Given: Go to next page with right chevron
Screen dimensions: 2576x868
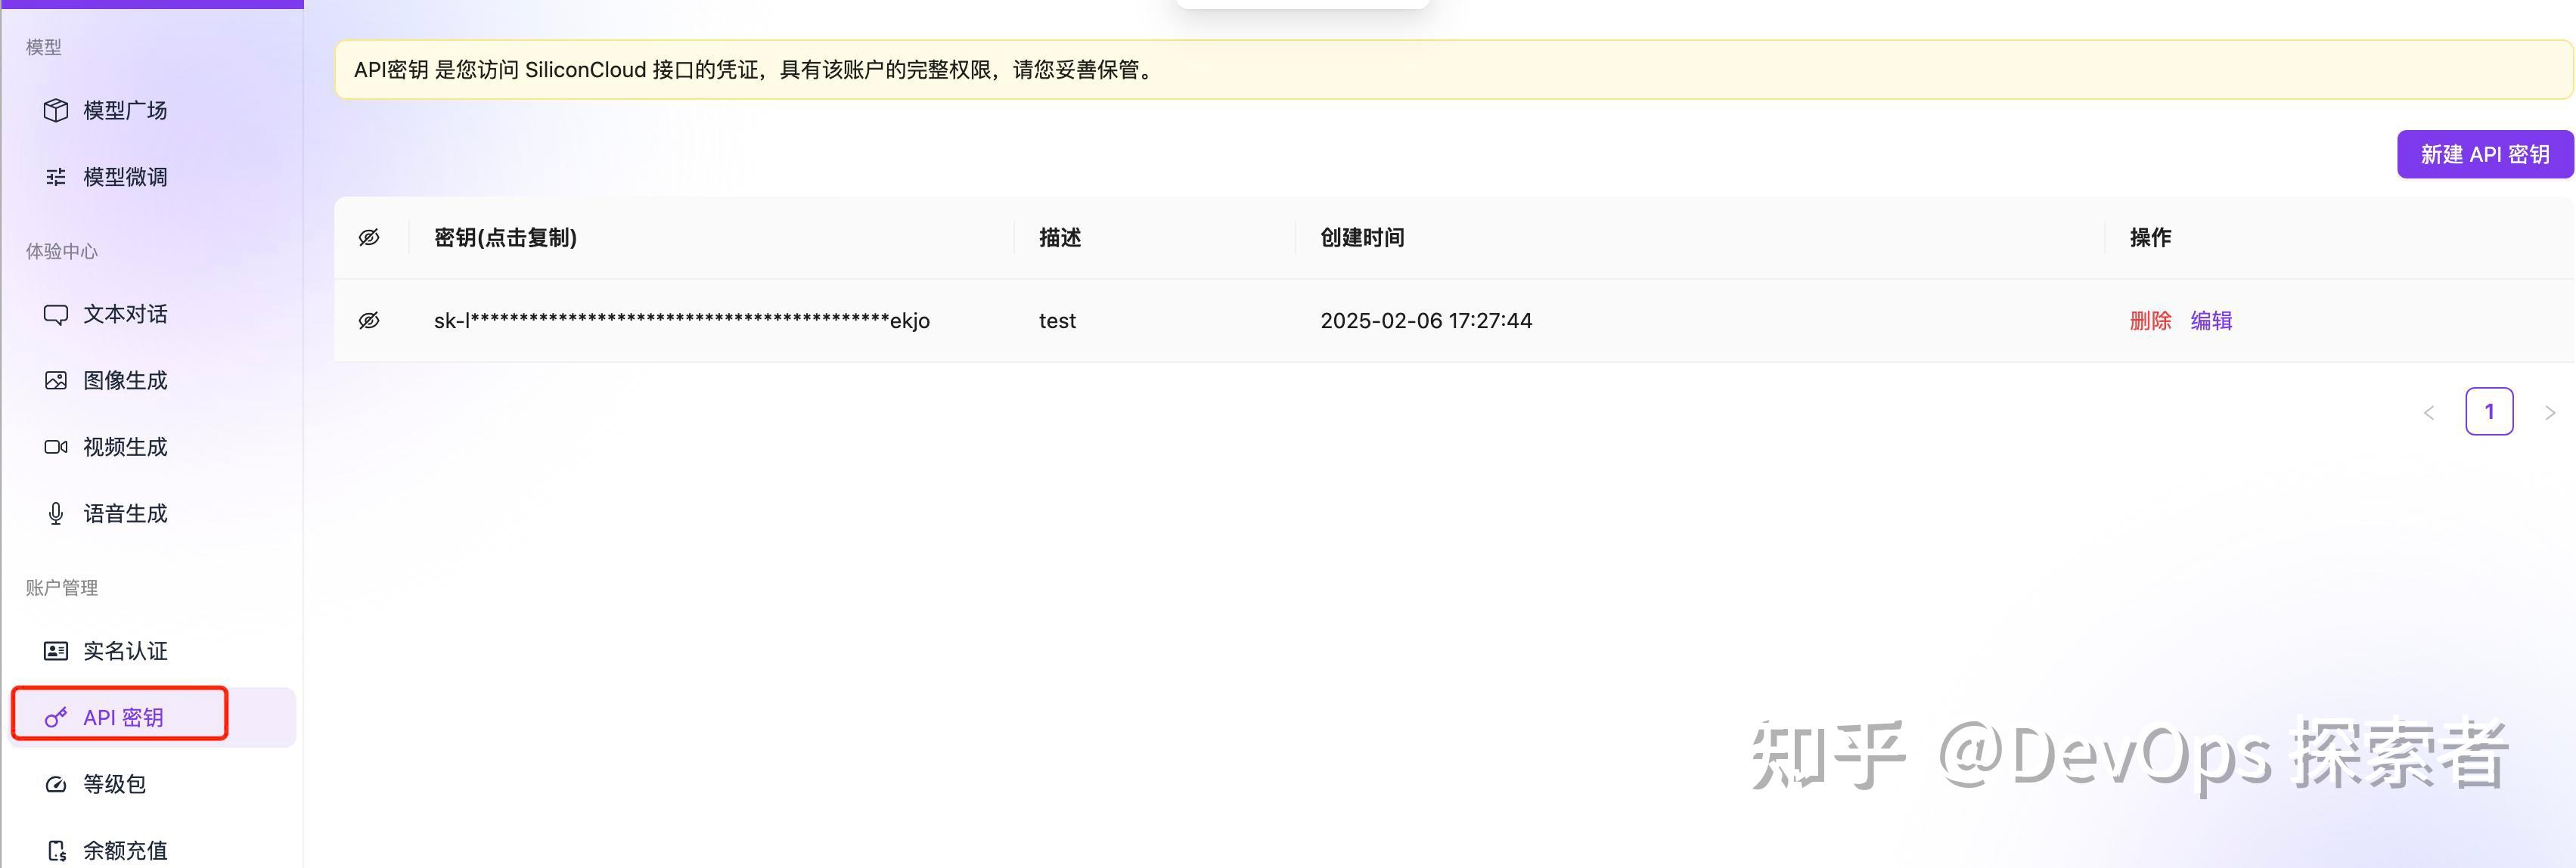Looking at the screenshot, I should tap(2550, 411).
